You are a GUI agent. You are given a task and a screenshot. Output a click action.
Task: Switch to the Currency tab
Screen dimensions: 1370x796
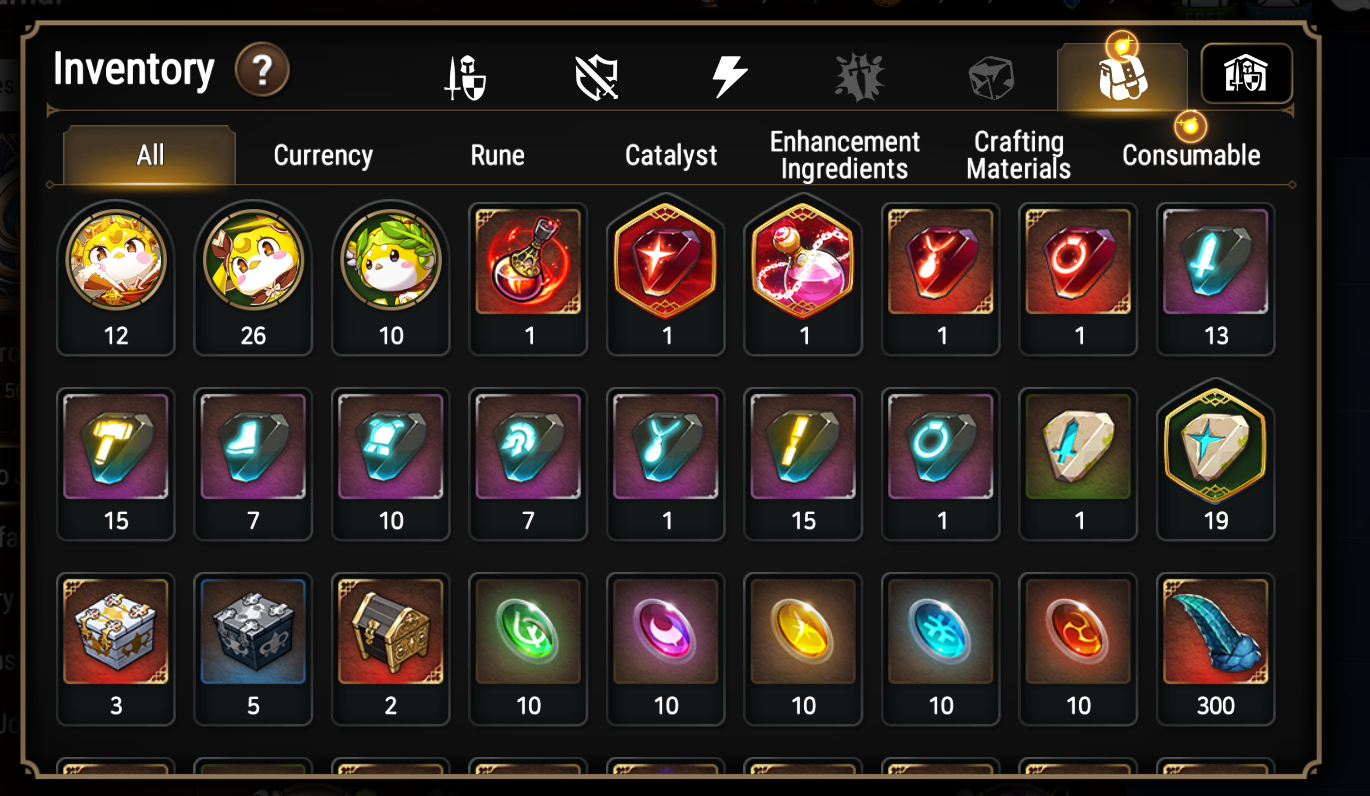pos(323,155)
